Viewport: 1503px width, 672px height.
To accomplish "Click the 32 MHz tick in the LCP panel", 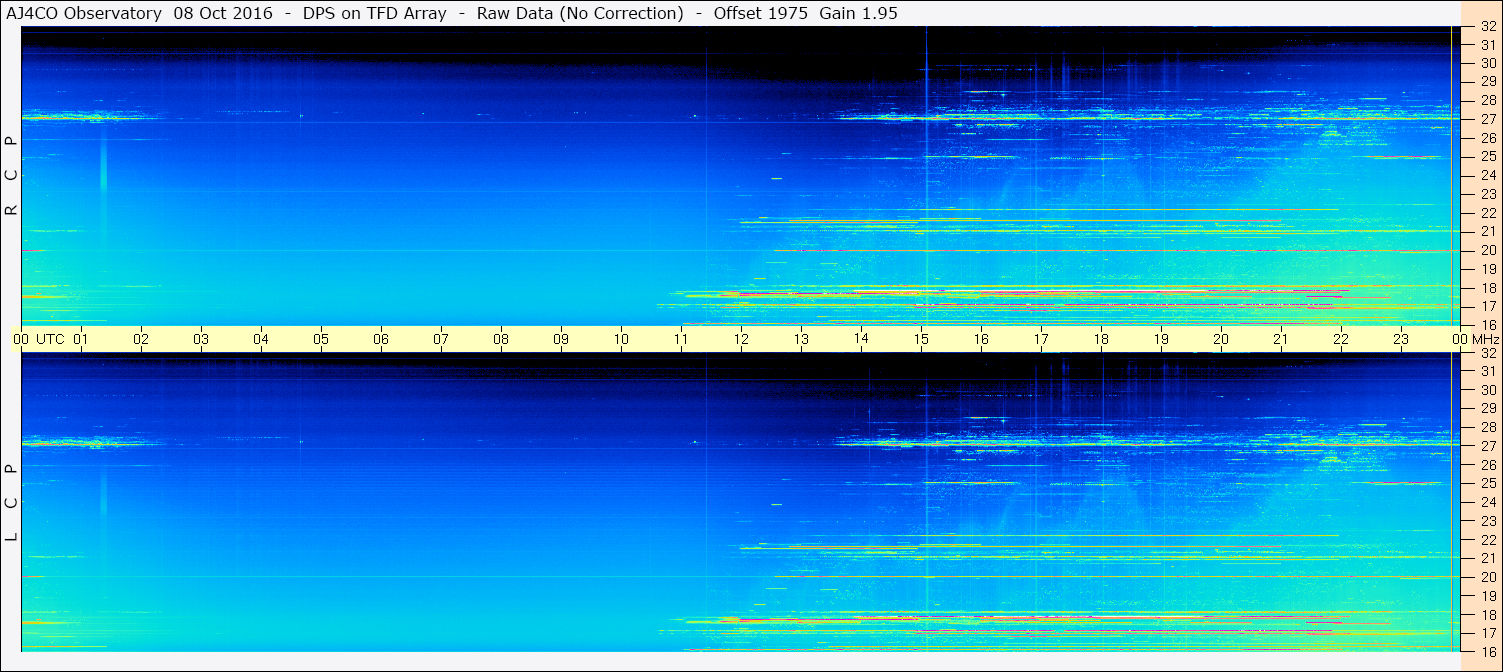I will coord(1488,353).
